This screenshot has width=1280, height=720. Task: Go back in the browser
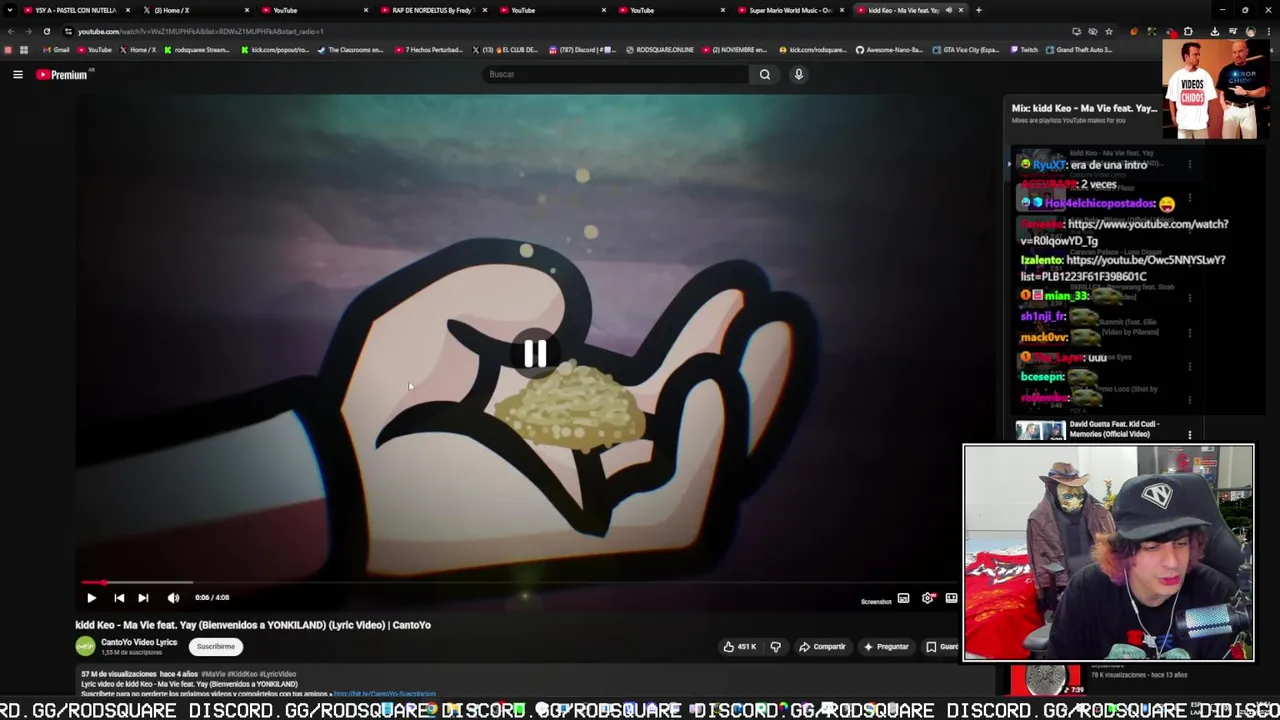point(11,31)
